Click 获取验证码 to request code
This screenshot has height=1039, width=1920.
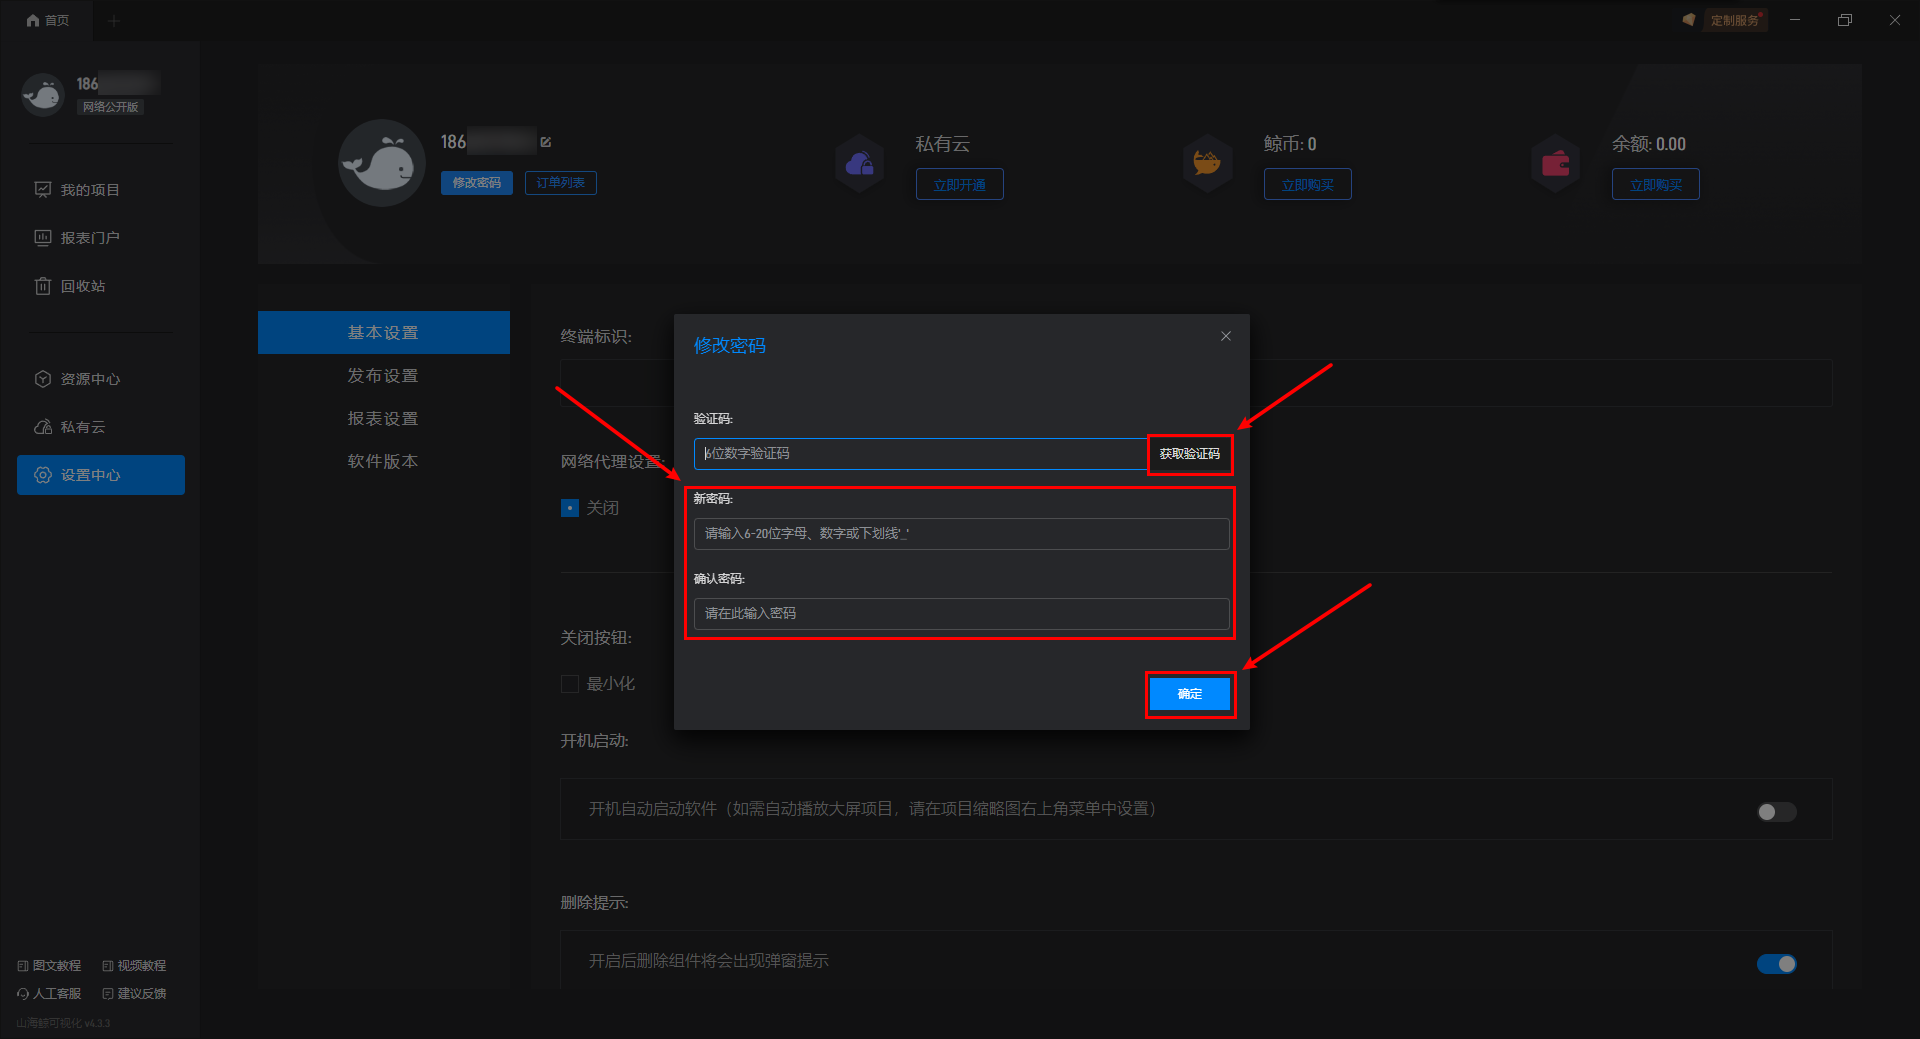pyautogui.click(x=1189, y=454)
